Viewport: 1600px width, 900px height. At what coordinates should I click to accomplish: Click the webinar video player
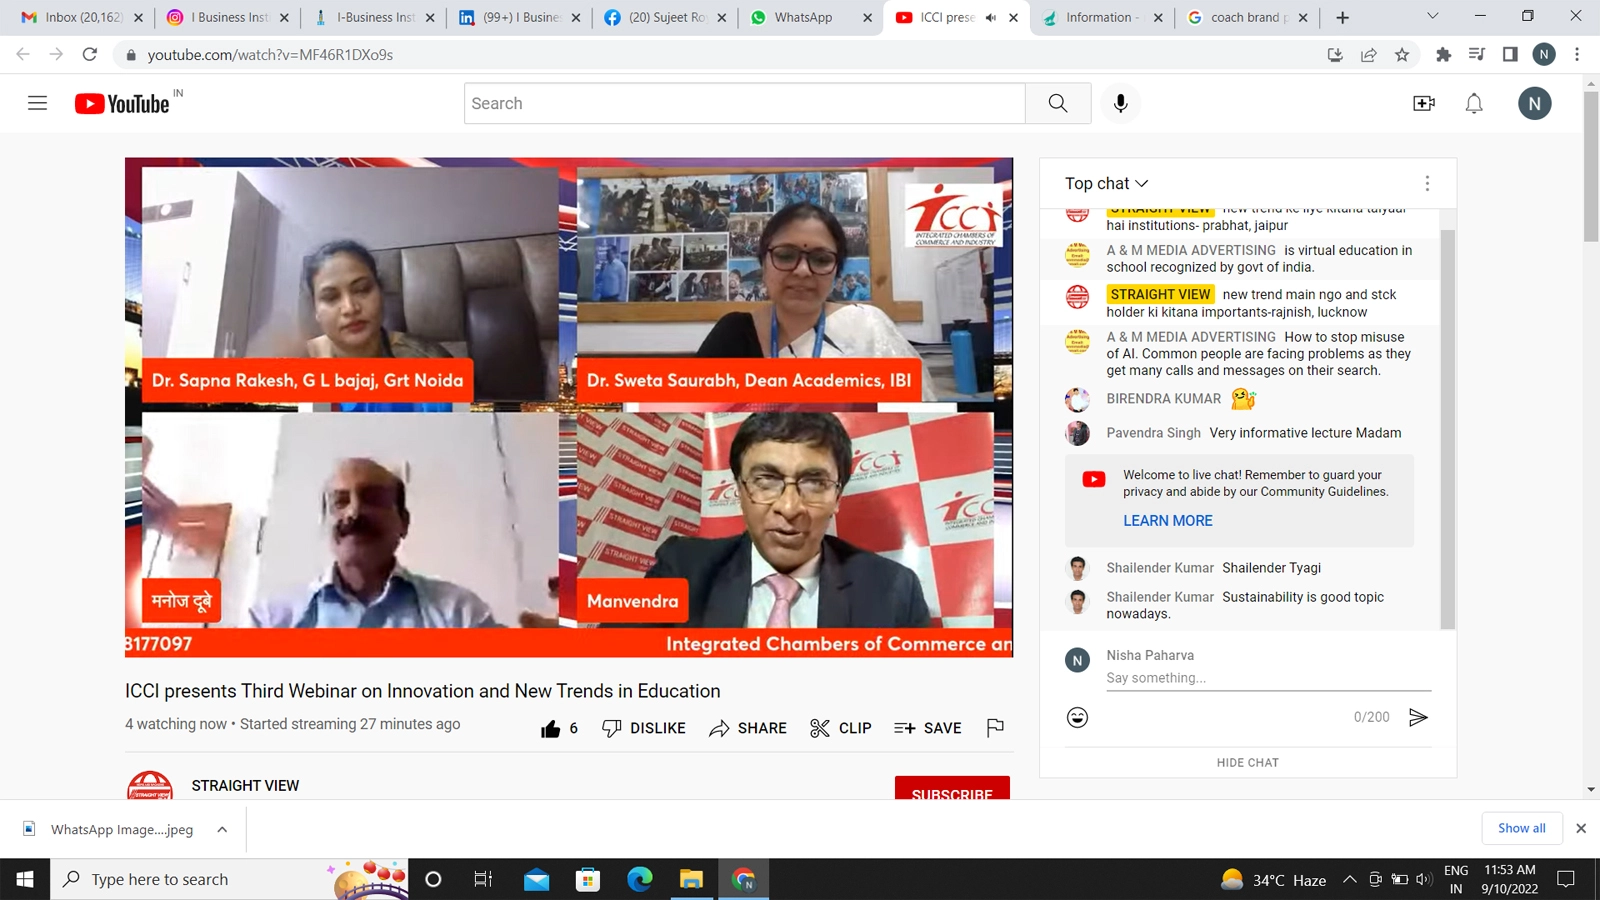click(569, 407)
